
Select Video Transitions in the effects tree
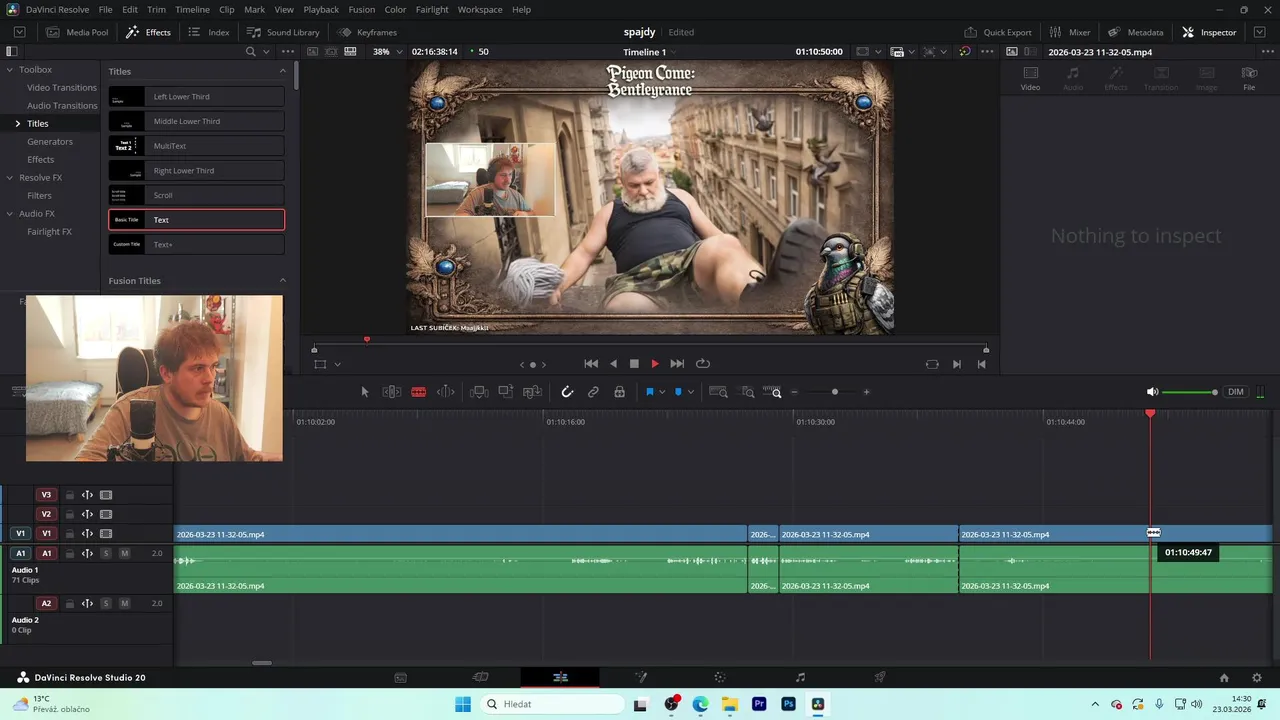62,88
